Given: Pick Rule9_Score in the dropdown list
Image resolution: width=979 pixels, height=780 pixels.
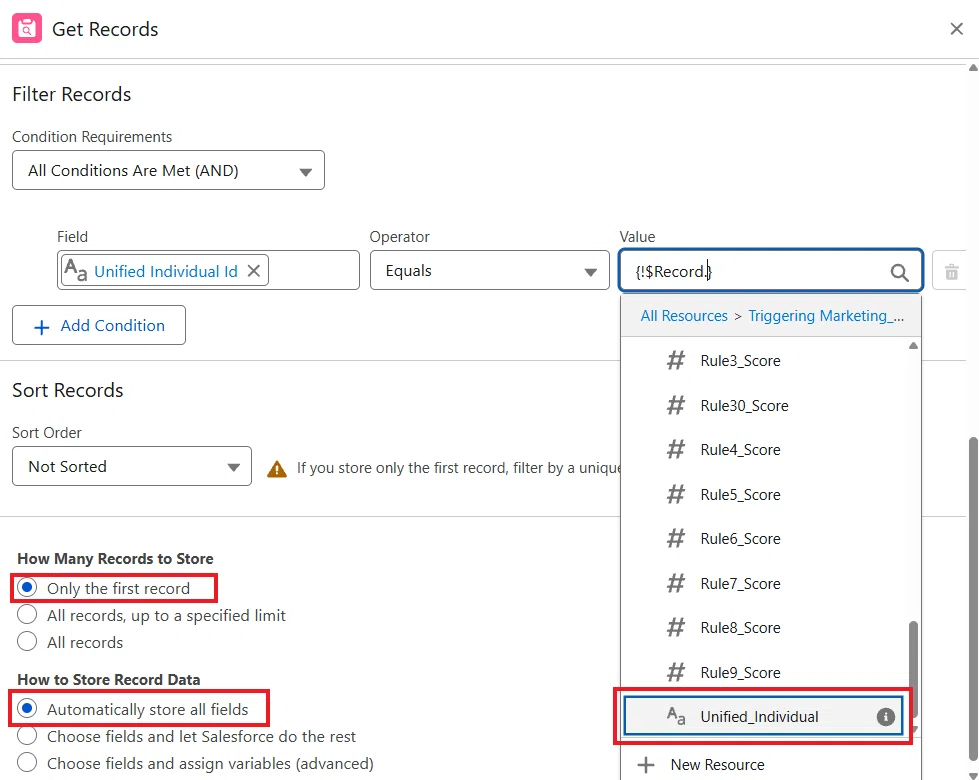Looking at the screenshot, I should [765, 672].
